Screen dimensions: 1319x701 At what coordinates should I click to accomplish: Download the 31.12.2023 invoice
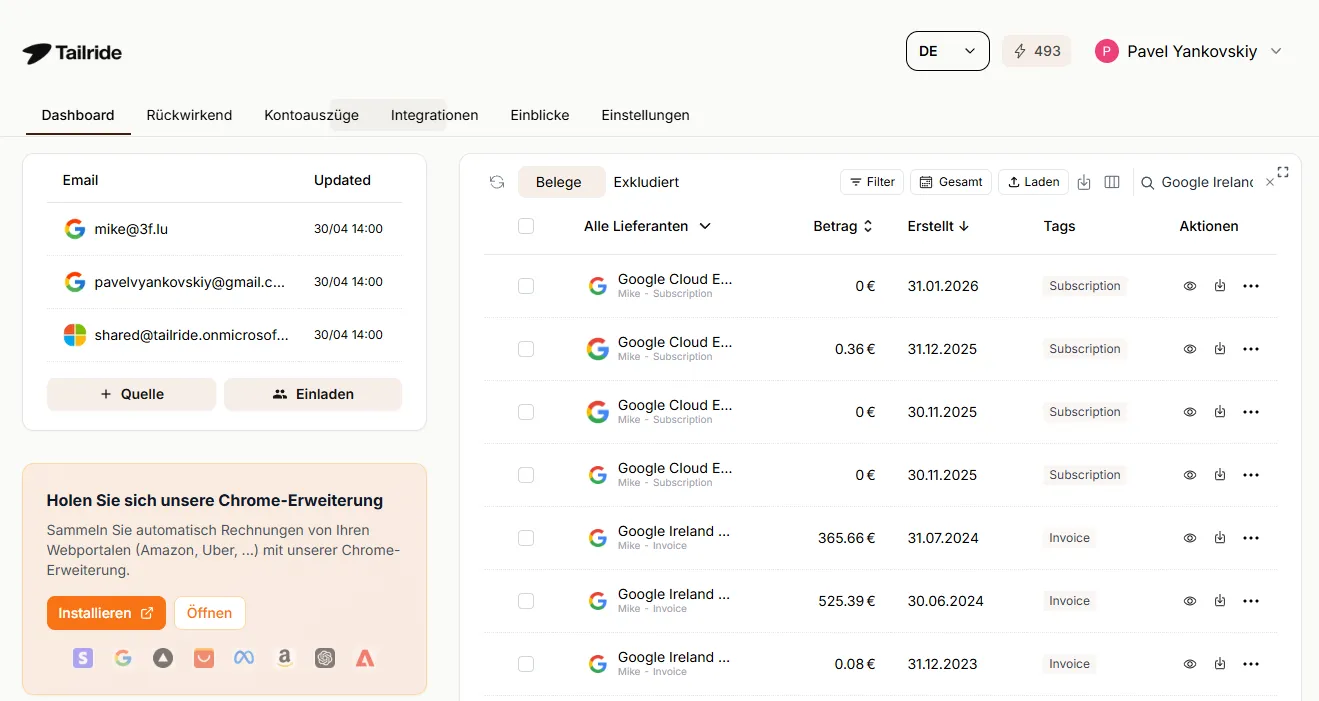1220,664
